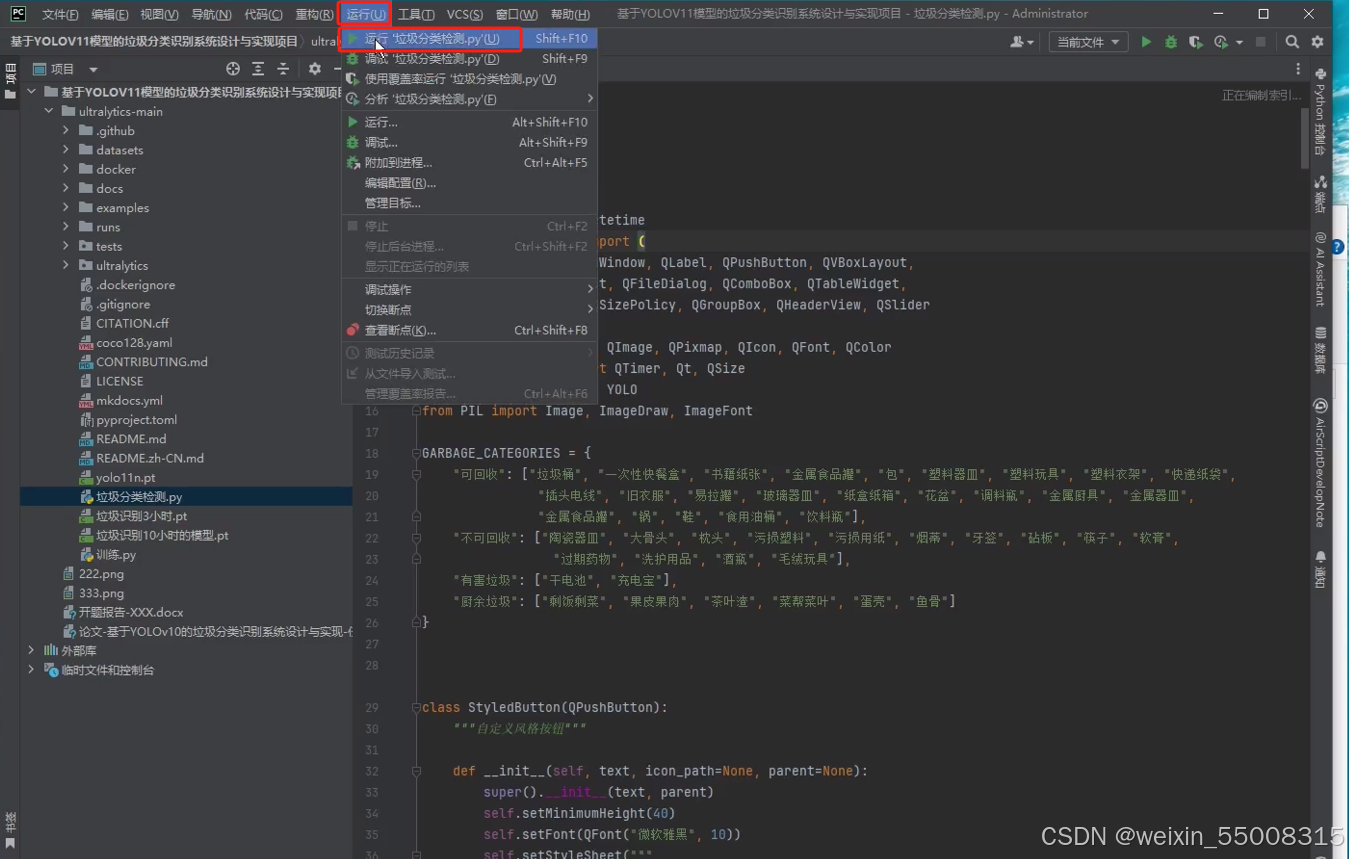
Task: Open the AI Assistant side panel
Action: [1320, 269]
